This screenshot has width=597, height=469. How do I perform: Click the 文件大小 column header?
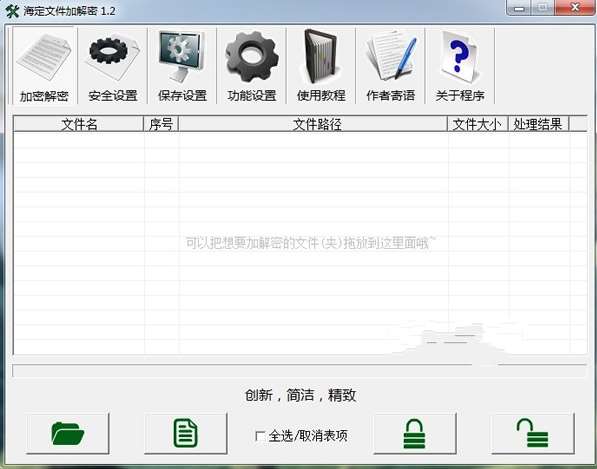(x=477, y=124)
